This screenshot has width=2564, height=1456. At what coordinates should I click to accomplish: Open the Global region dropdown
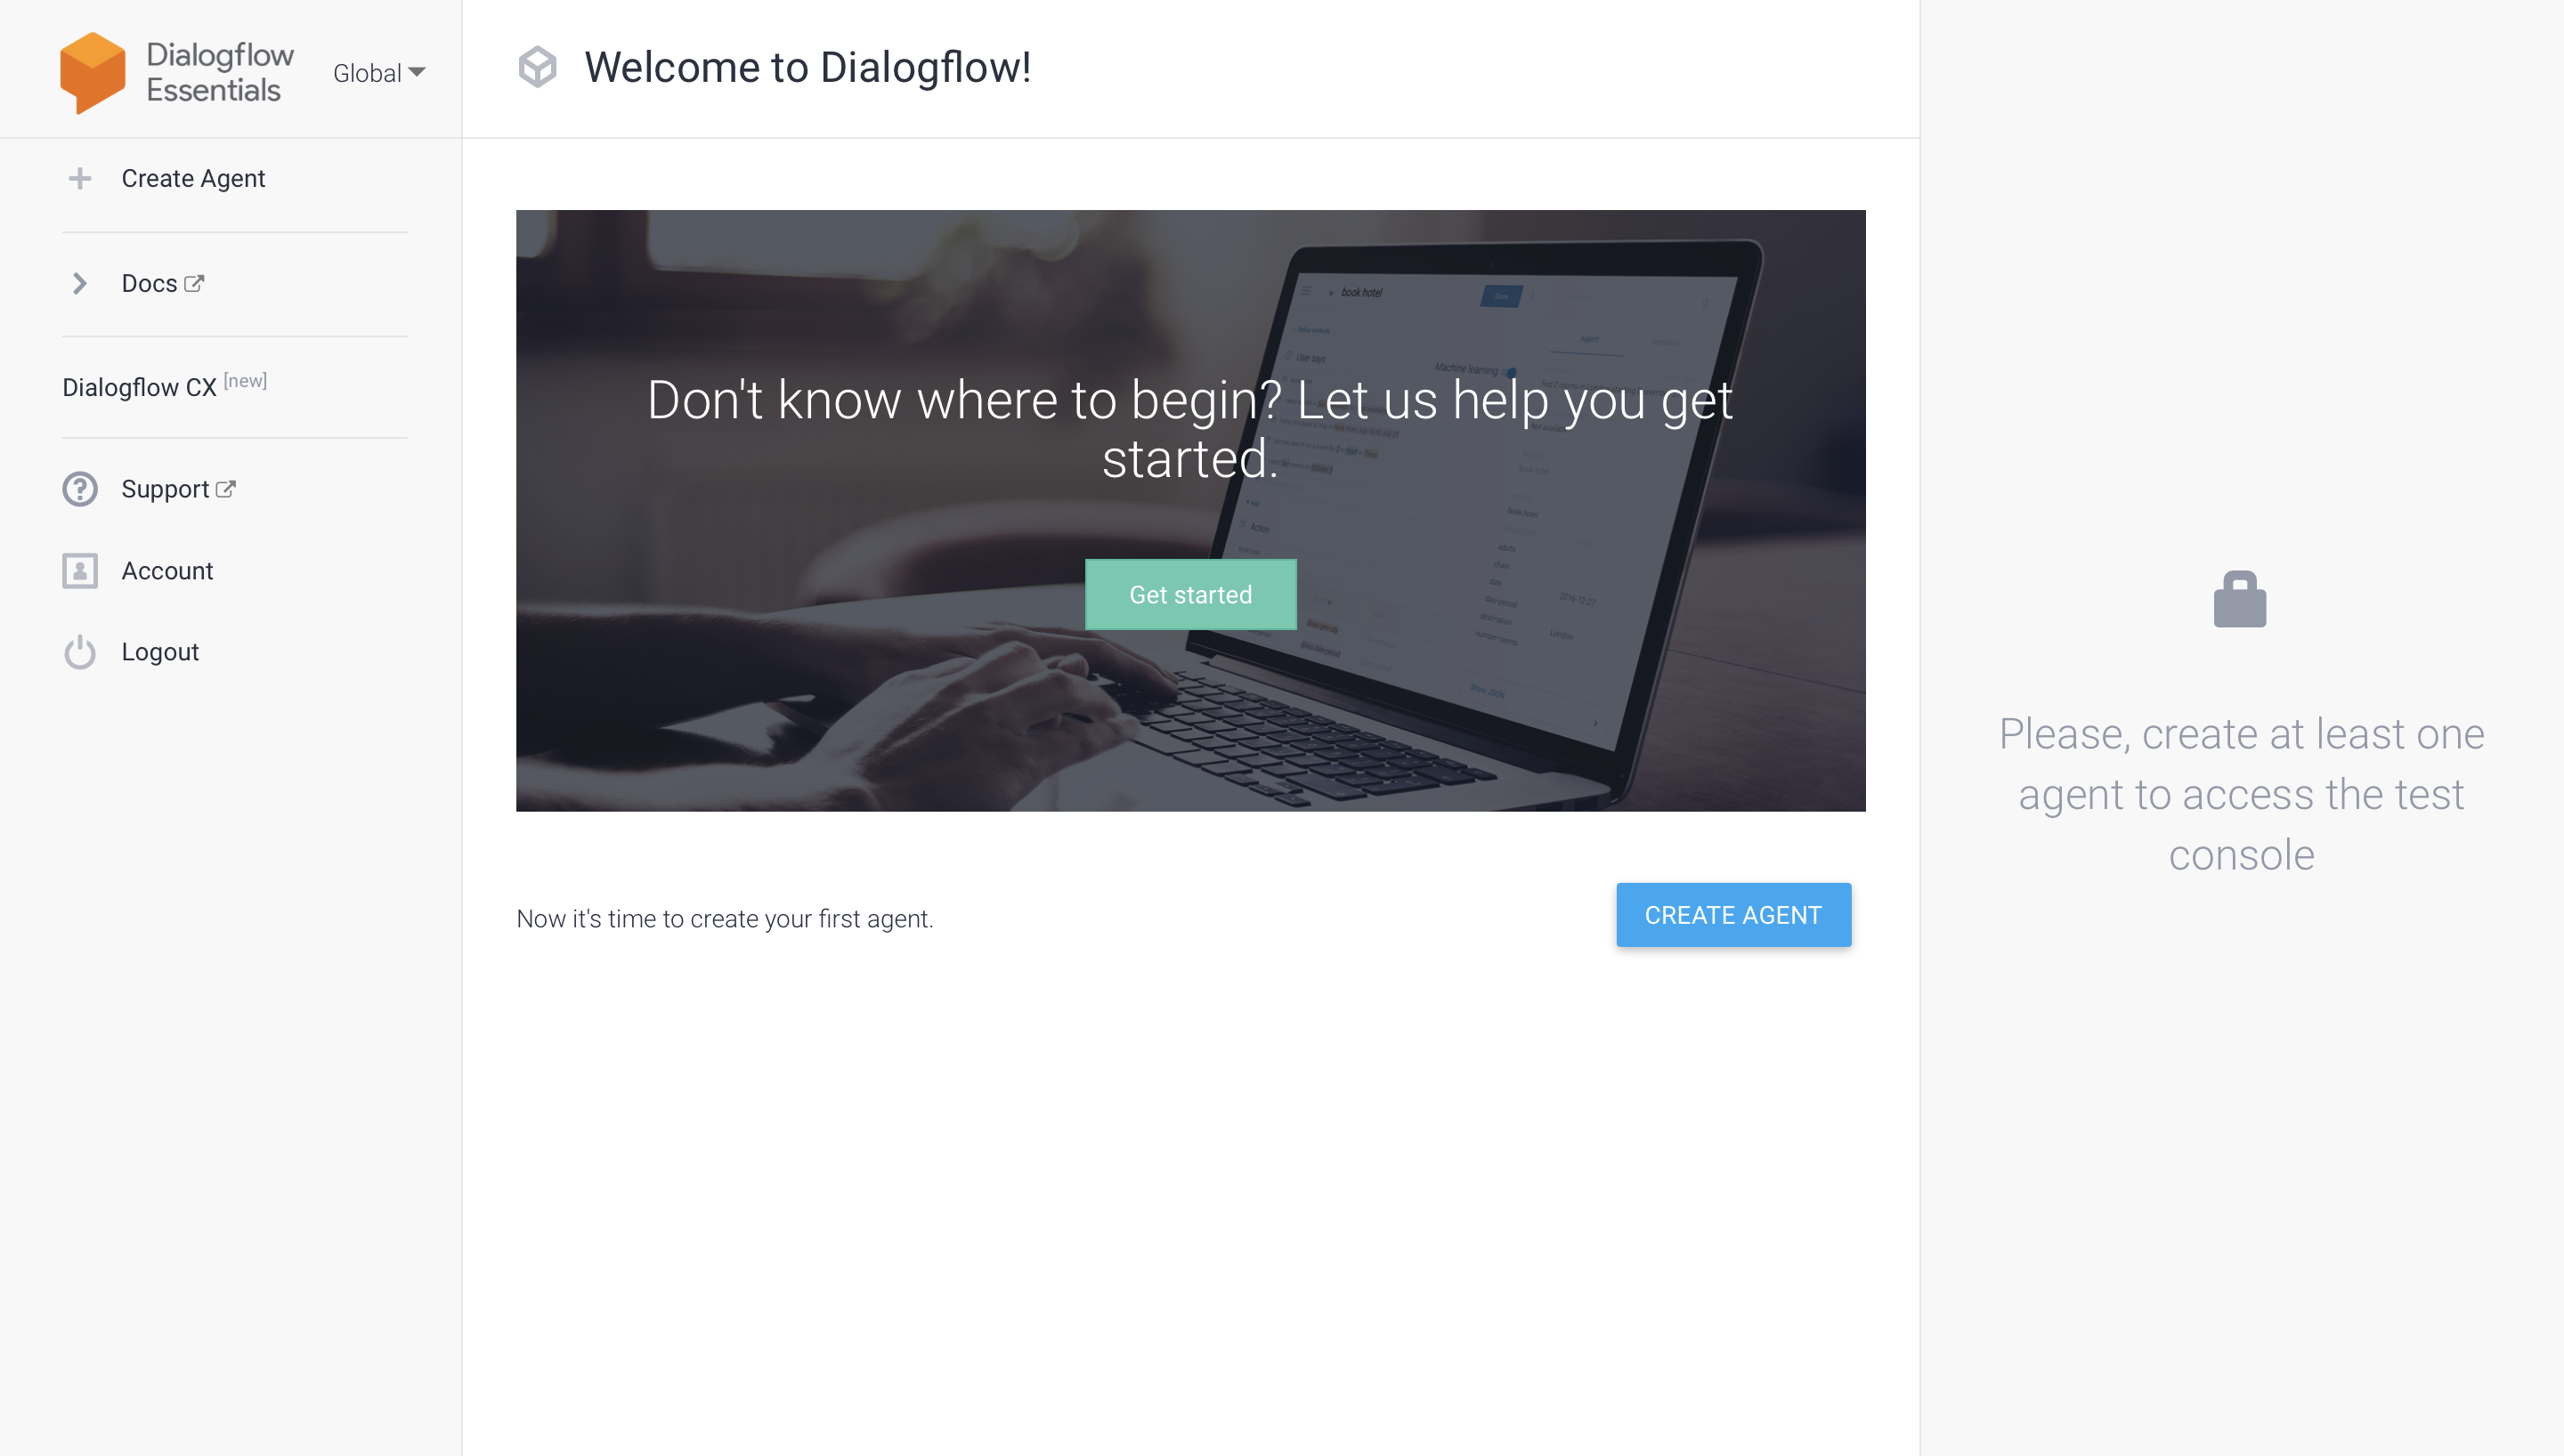tap(378, 72)
